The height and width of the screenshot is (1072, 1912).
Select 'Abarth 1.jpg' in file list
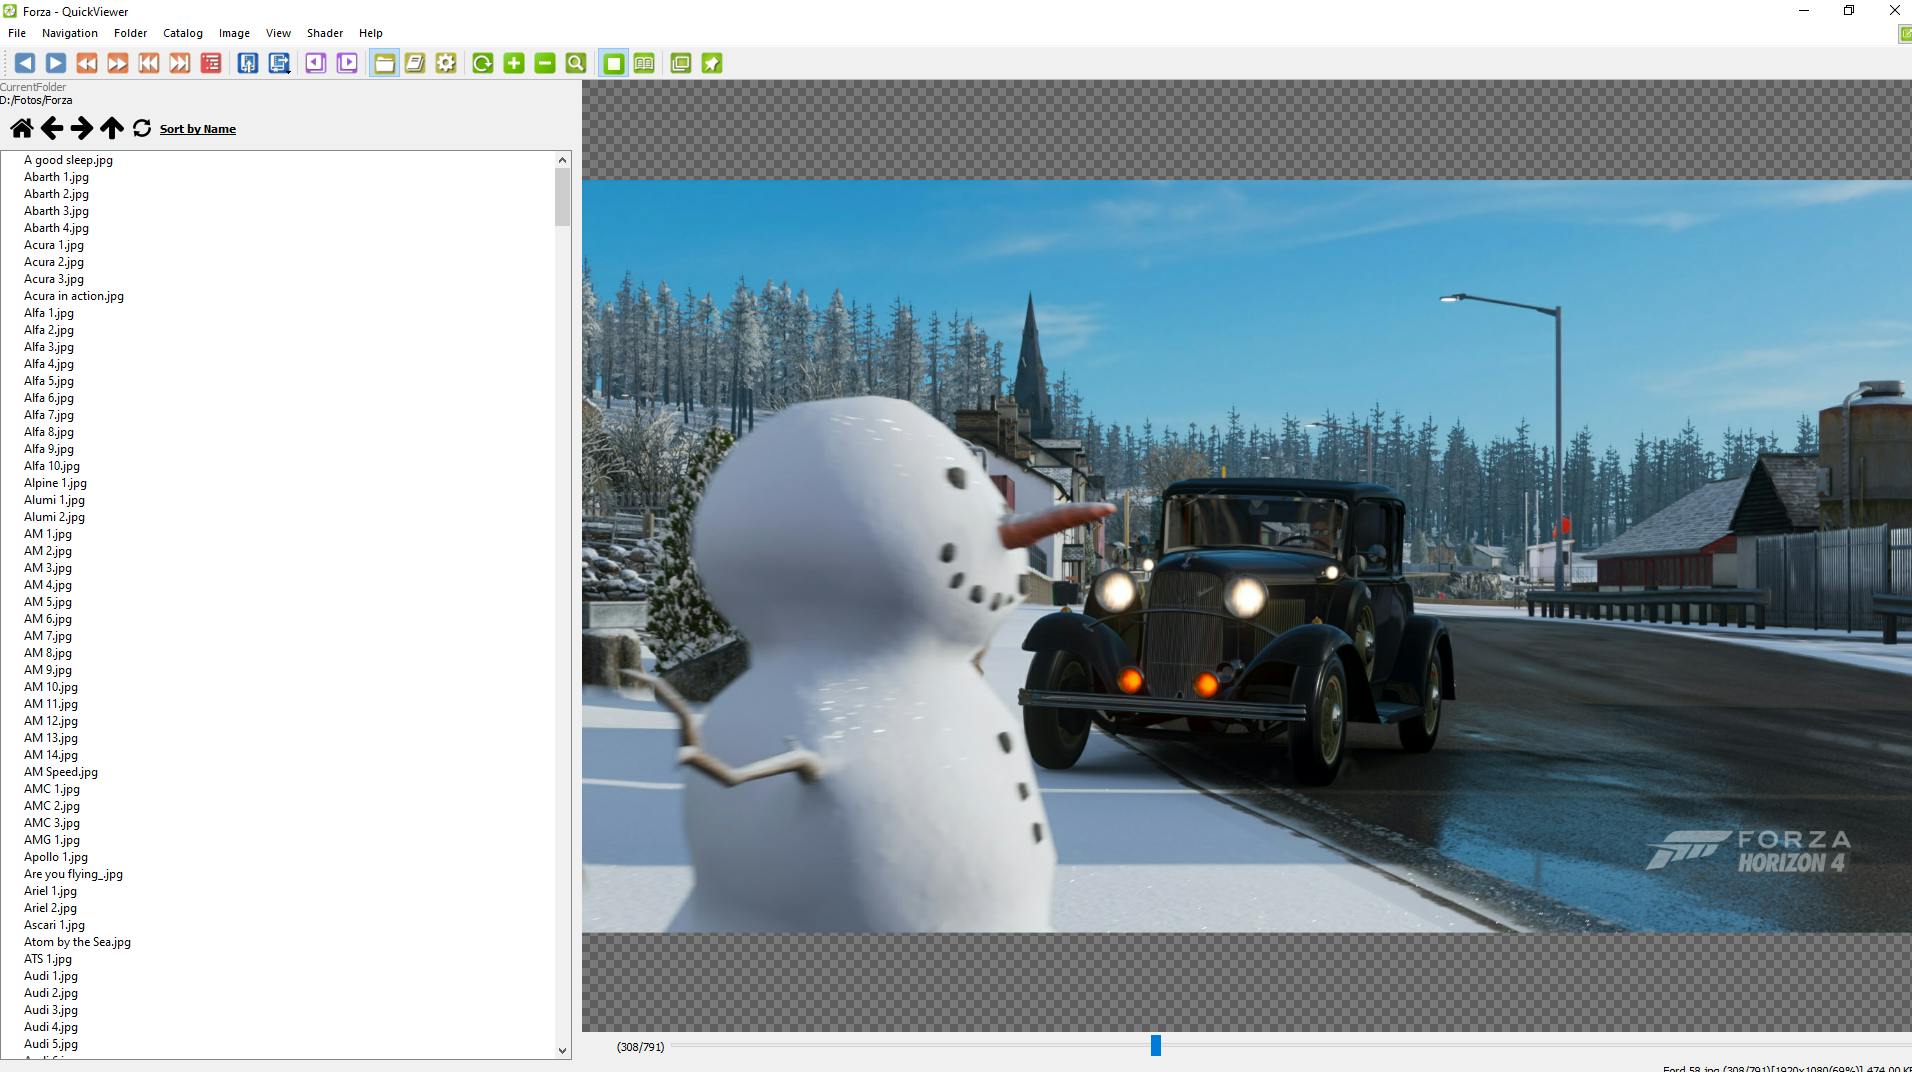56,177
